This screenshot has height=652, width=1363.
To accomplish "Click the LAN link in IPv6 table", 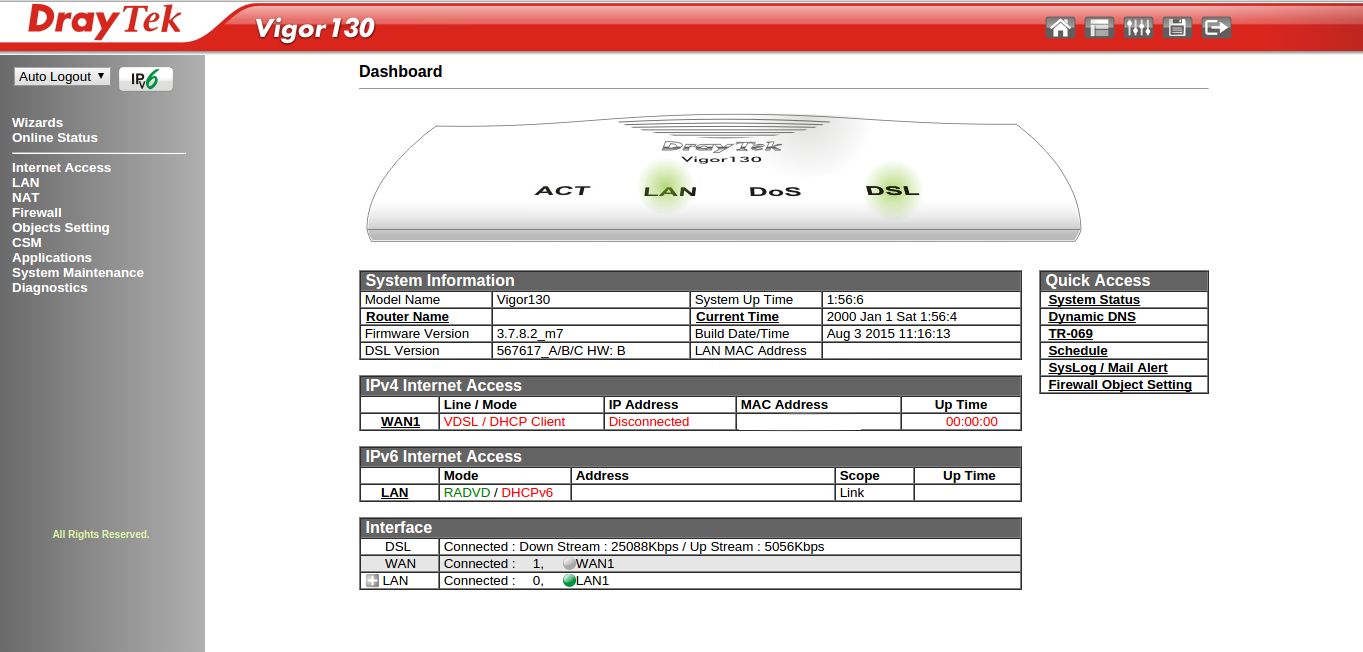I will tap(395, 493).
